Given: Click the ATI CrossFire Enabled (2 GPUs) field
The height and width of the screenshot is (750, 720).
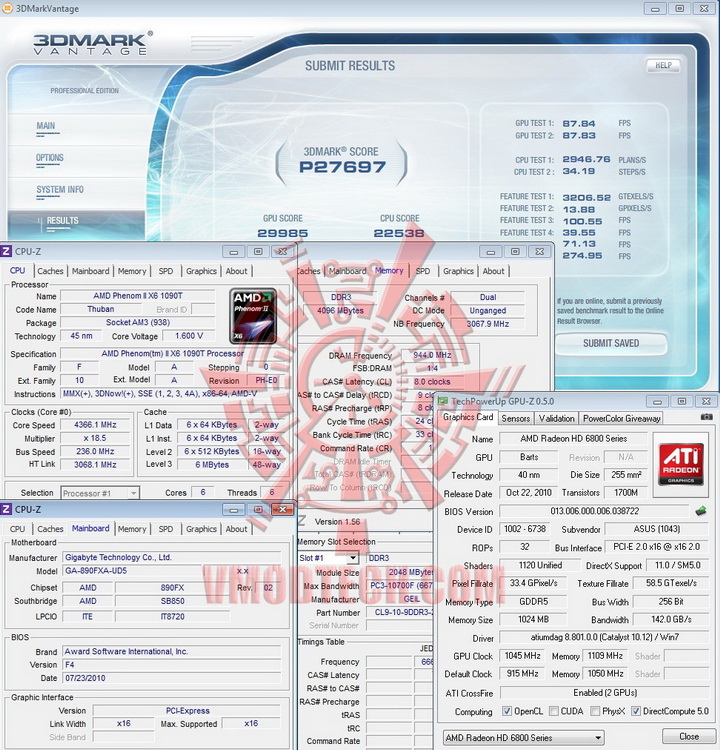Looking at the screenshot, I should point(604,693).
